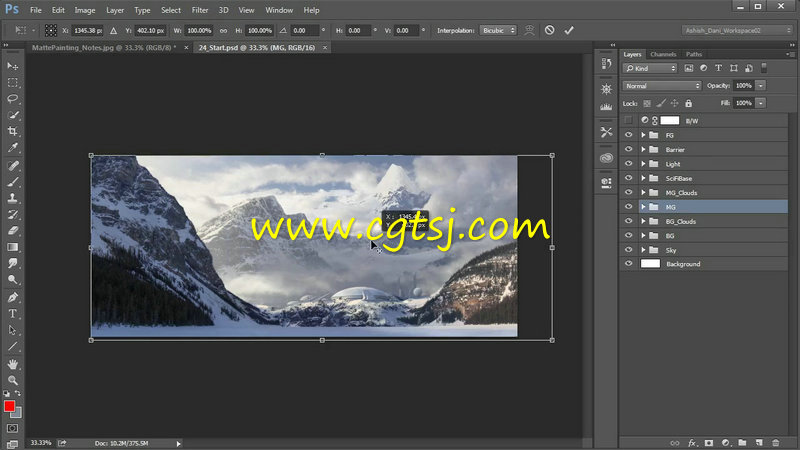Expand the BG_Clouds group
This screenshot has height=450, width=800.
click(x=643, y=221)
